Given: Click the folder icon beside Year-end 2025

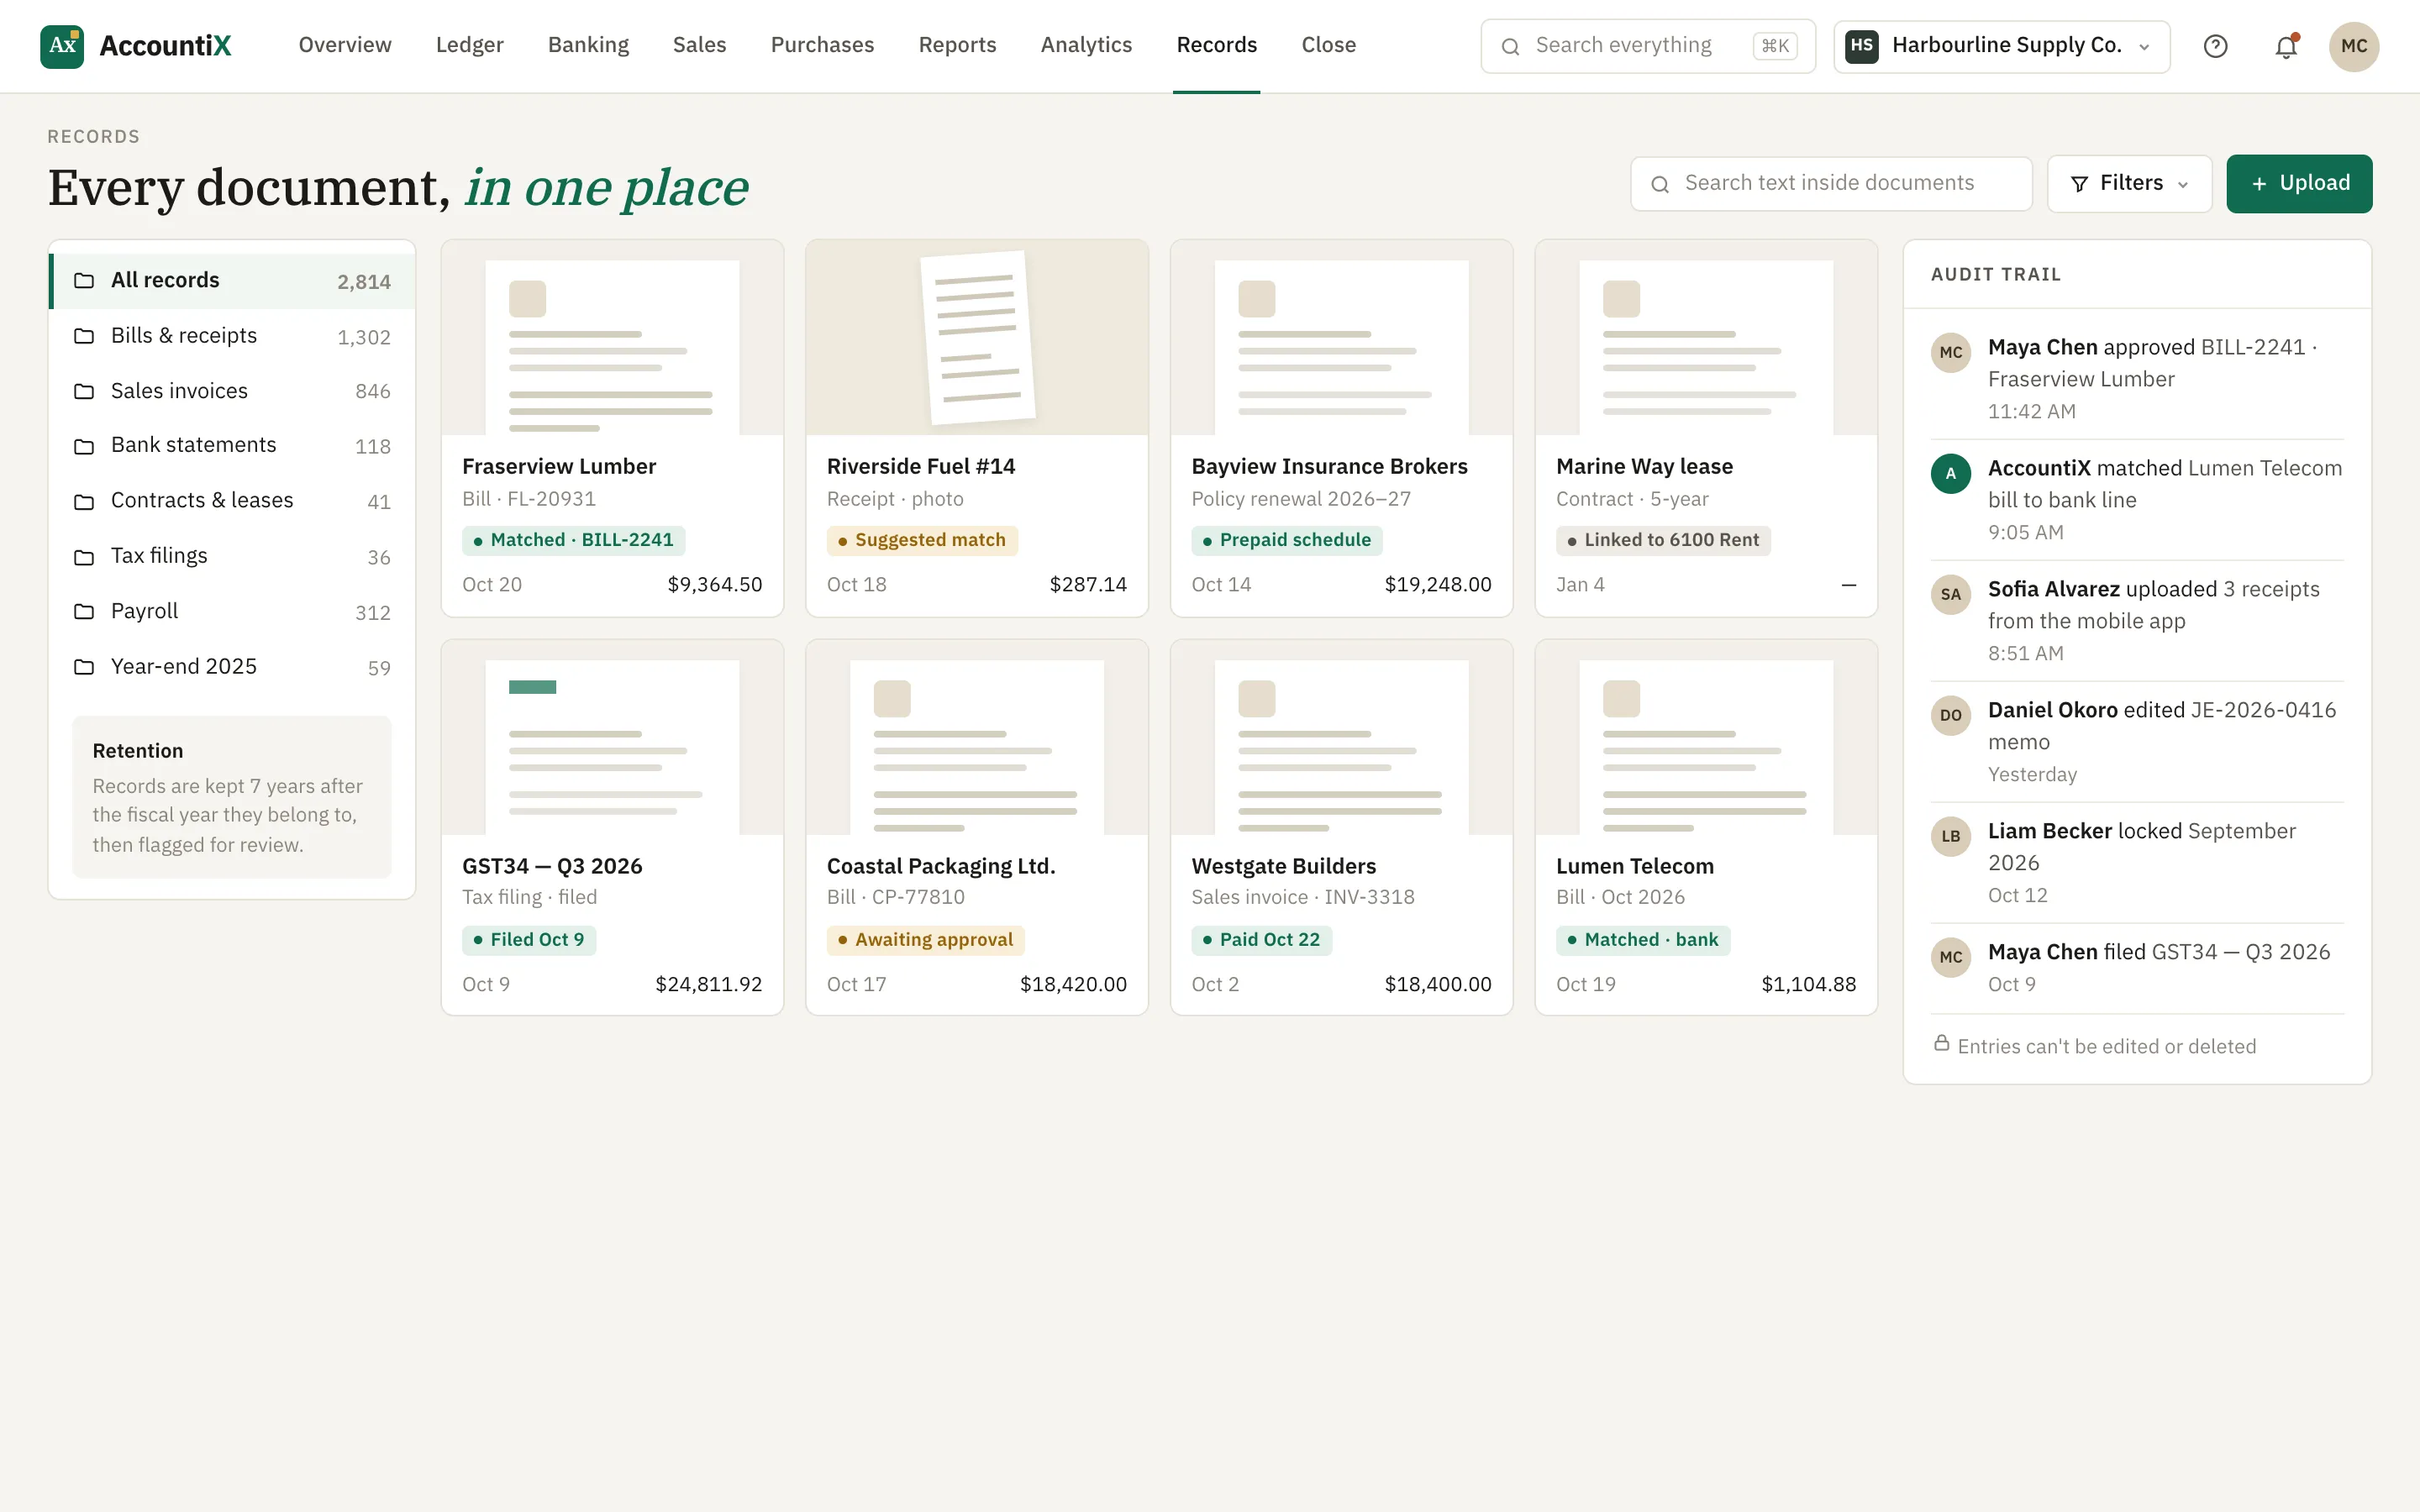Looking at the screenshot, I should click(x=84, y=667).
